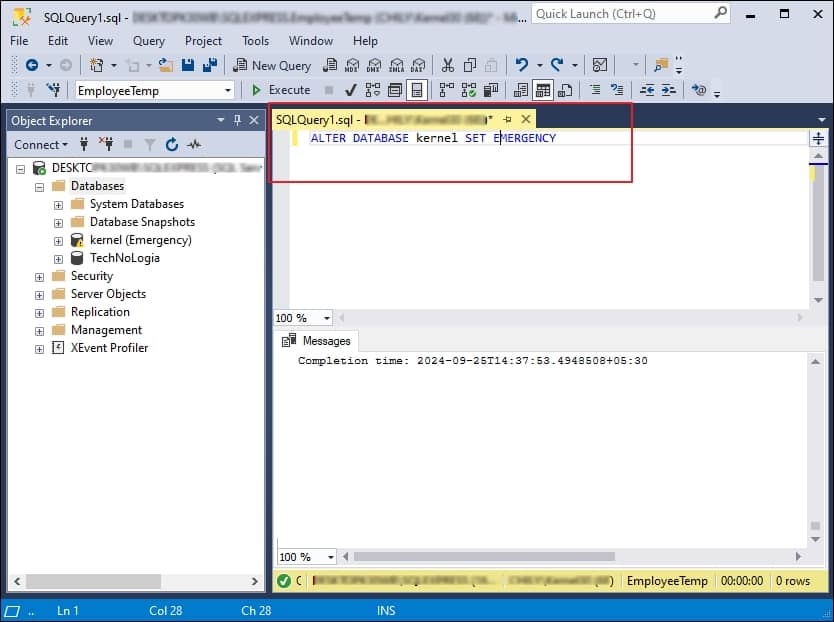Toggle IntelliSense Enabled icon
The height and width of the screenshot is (622, 834).
click(x=417, y=90)
